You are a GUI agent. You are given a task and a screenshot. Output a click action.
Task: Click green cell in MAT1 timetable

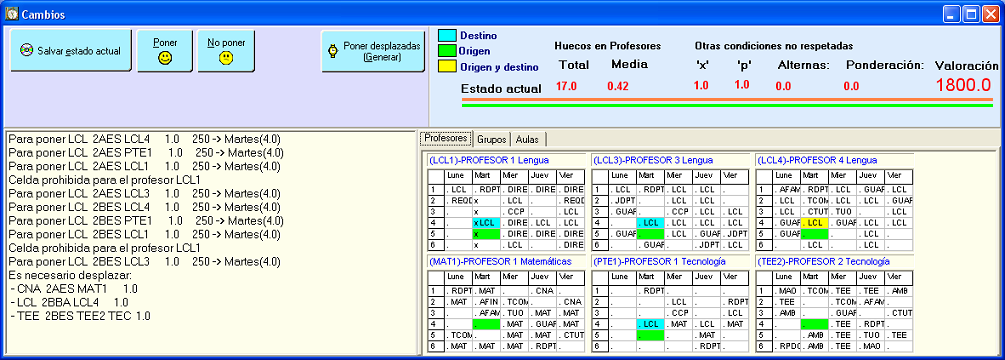coord(485,324)
